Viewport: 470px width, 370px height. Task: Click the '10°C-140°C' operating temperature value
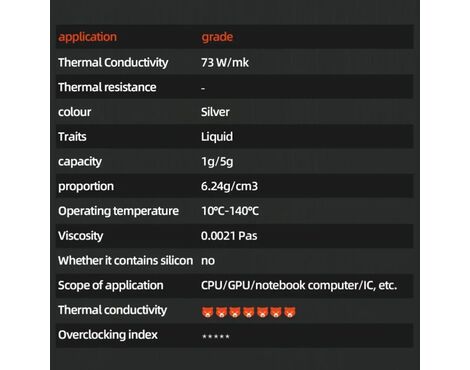point(230,211)
